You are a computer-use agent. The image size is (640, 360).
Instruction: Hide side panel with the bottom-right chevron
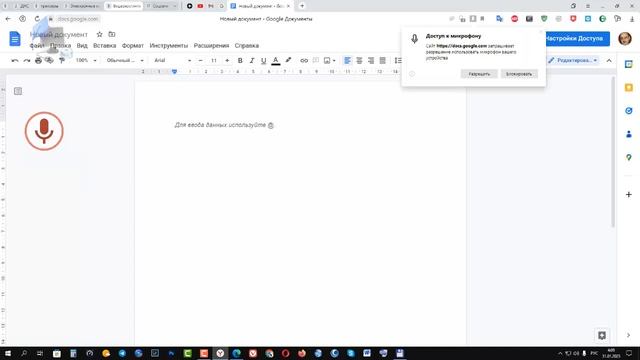point(628,335)
